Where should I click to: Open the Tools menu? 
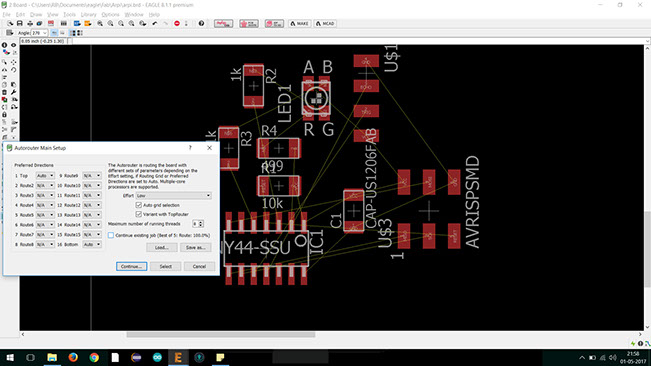(69, 15)
